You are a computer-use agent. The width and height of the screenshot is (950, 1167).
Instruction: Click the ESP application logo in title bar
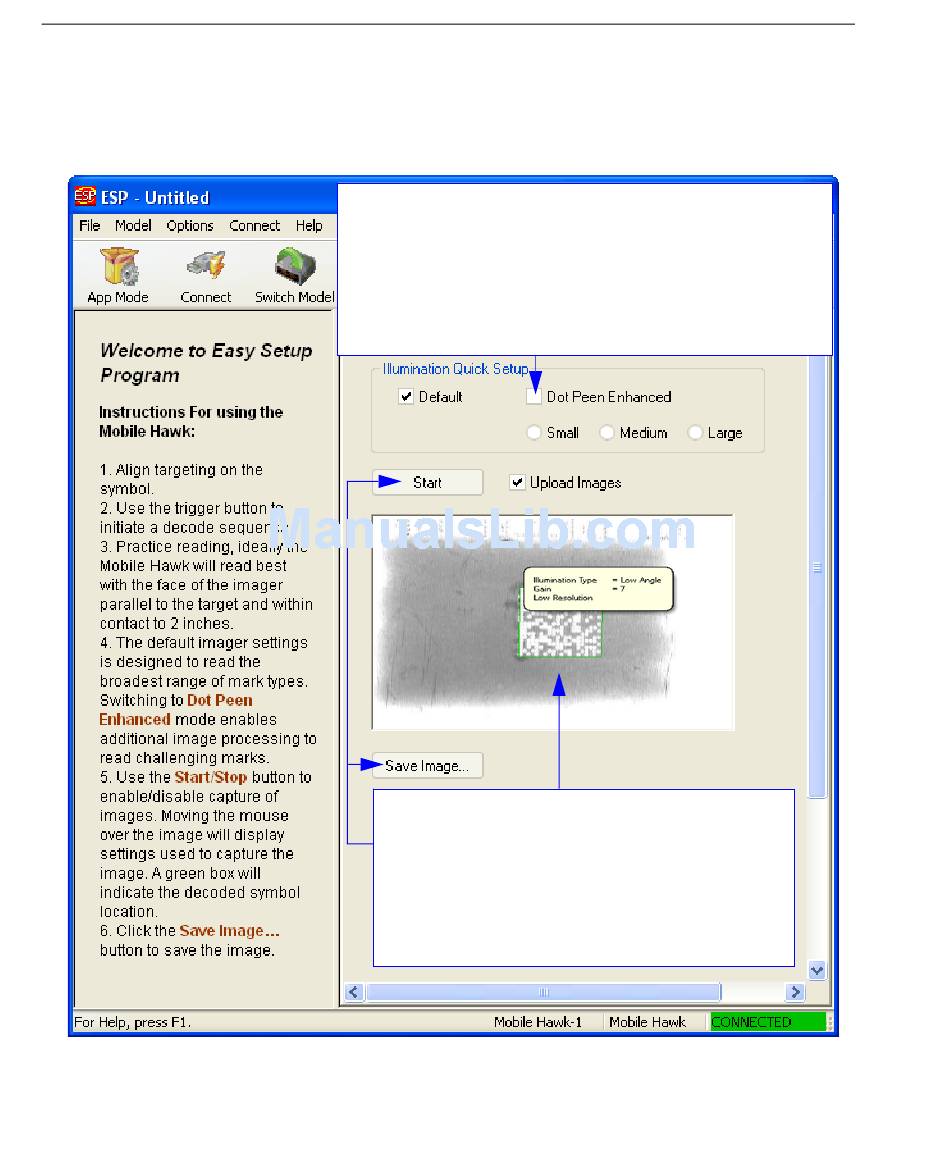[x=86, y=196]
